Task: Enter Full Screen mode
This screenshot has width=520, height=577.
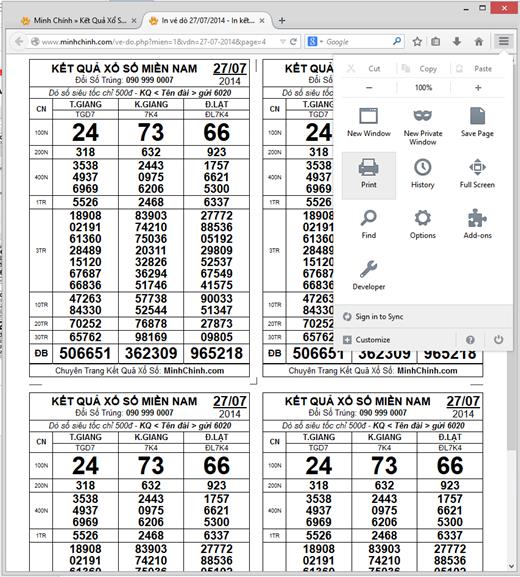Action: pos(477,174)
